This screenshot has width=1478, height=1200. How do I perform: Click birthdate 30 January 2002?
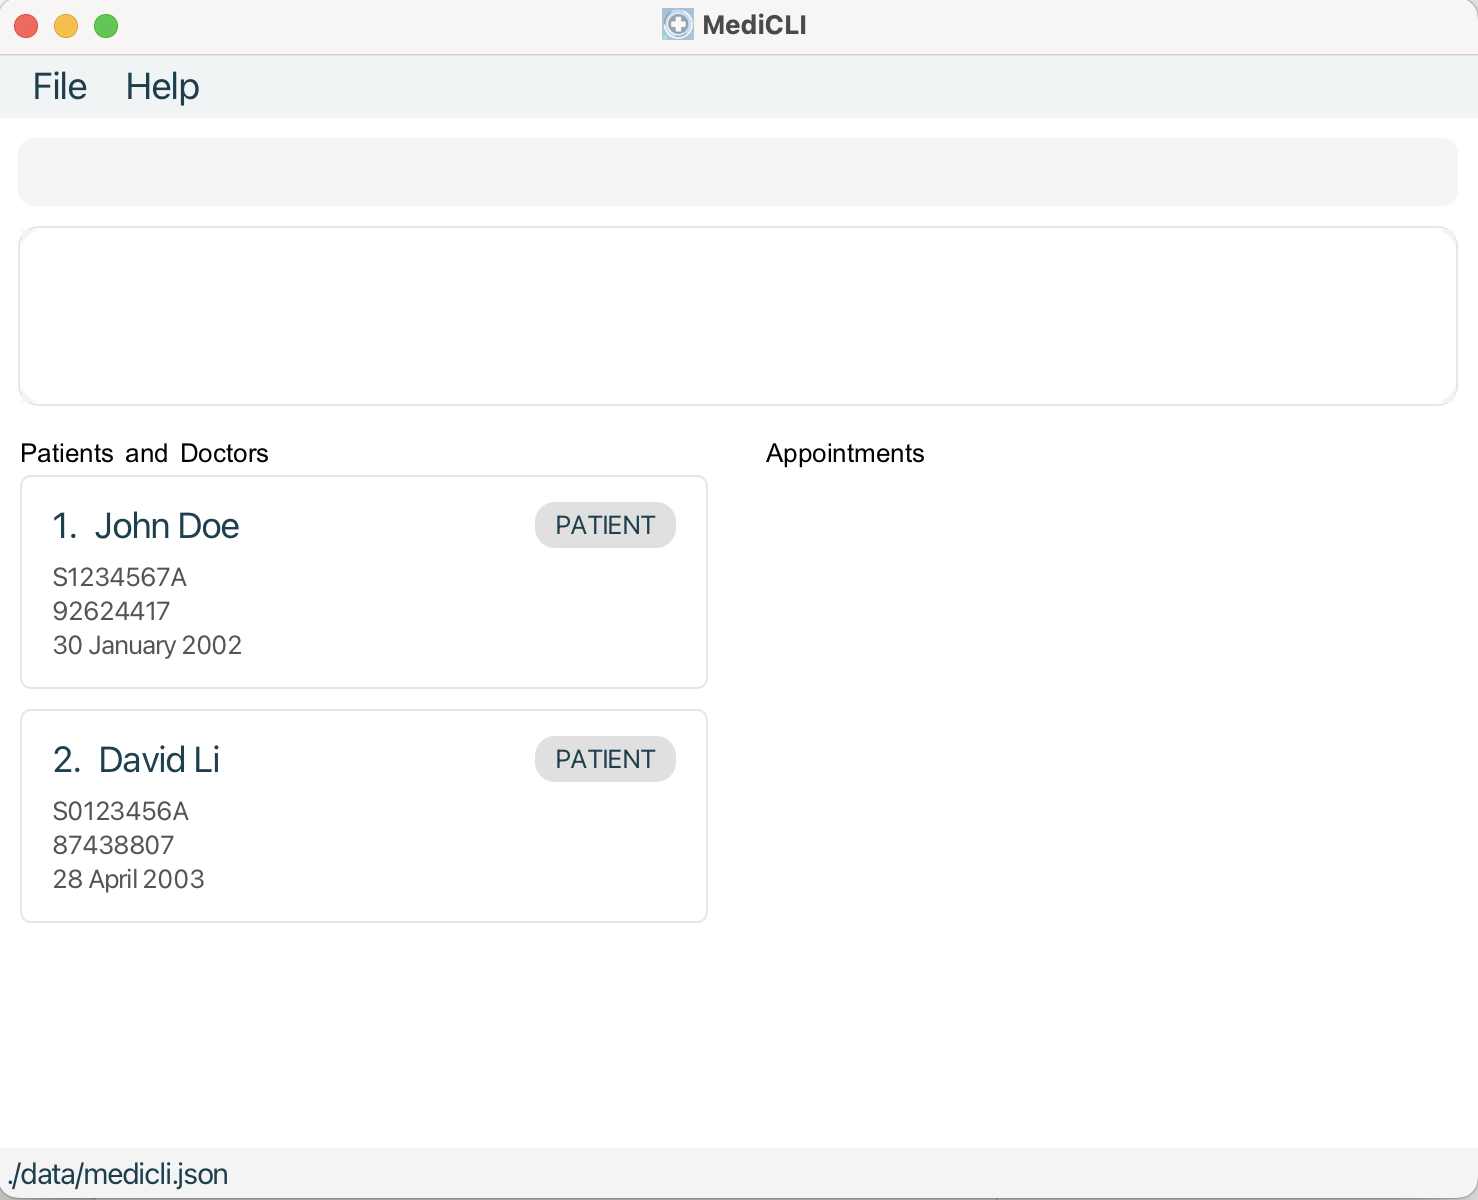tap(147, 645)
